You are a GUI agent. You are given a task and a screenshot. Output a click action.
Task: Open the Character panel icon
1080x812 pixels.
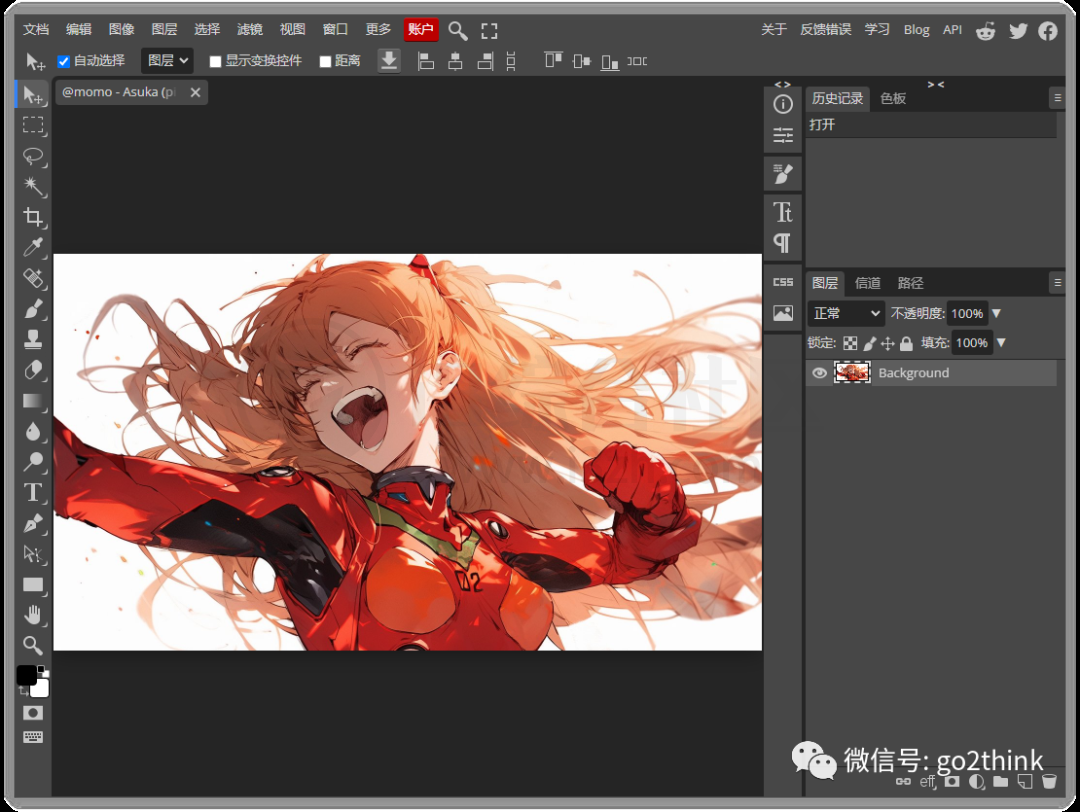coord(782,212)
